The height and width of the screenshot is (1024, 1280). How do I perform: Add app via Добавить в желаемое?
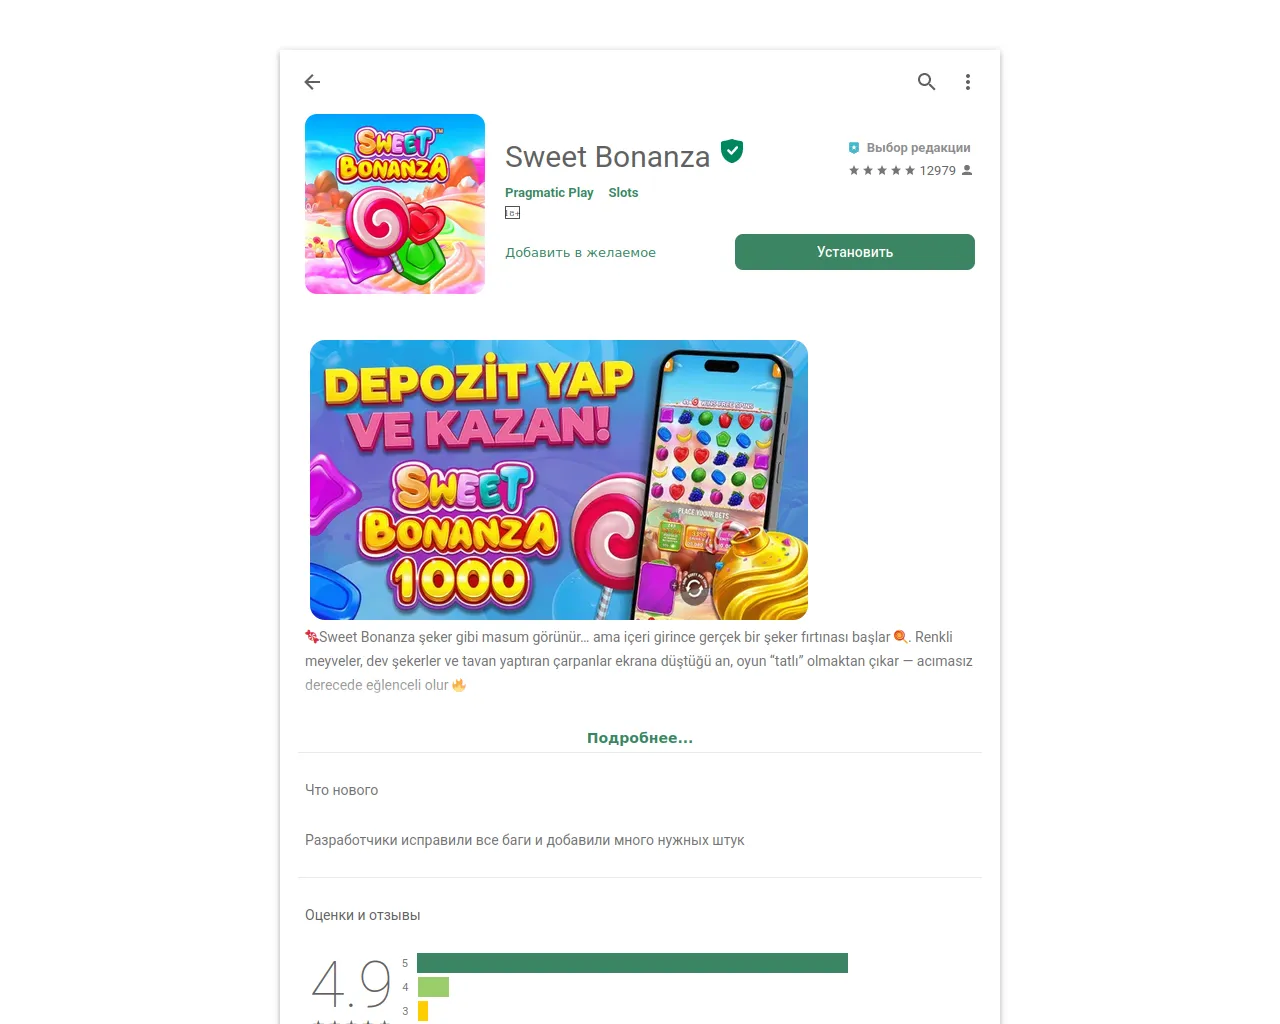point(580,253)
